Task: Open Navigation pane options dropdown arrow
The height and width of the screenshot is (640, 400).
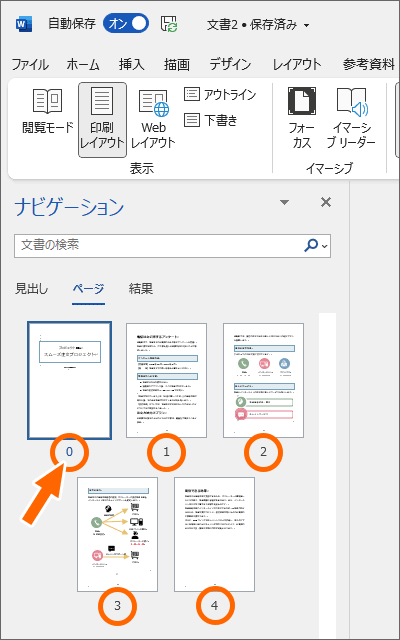Action: pos(284,202)
